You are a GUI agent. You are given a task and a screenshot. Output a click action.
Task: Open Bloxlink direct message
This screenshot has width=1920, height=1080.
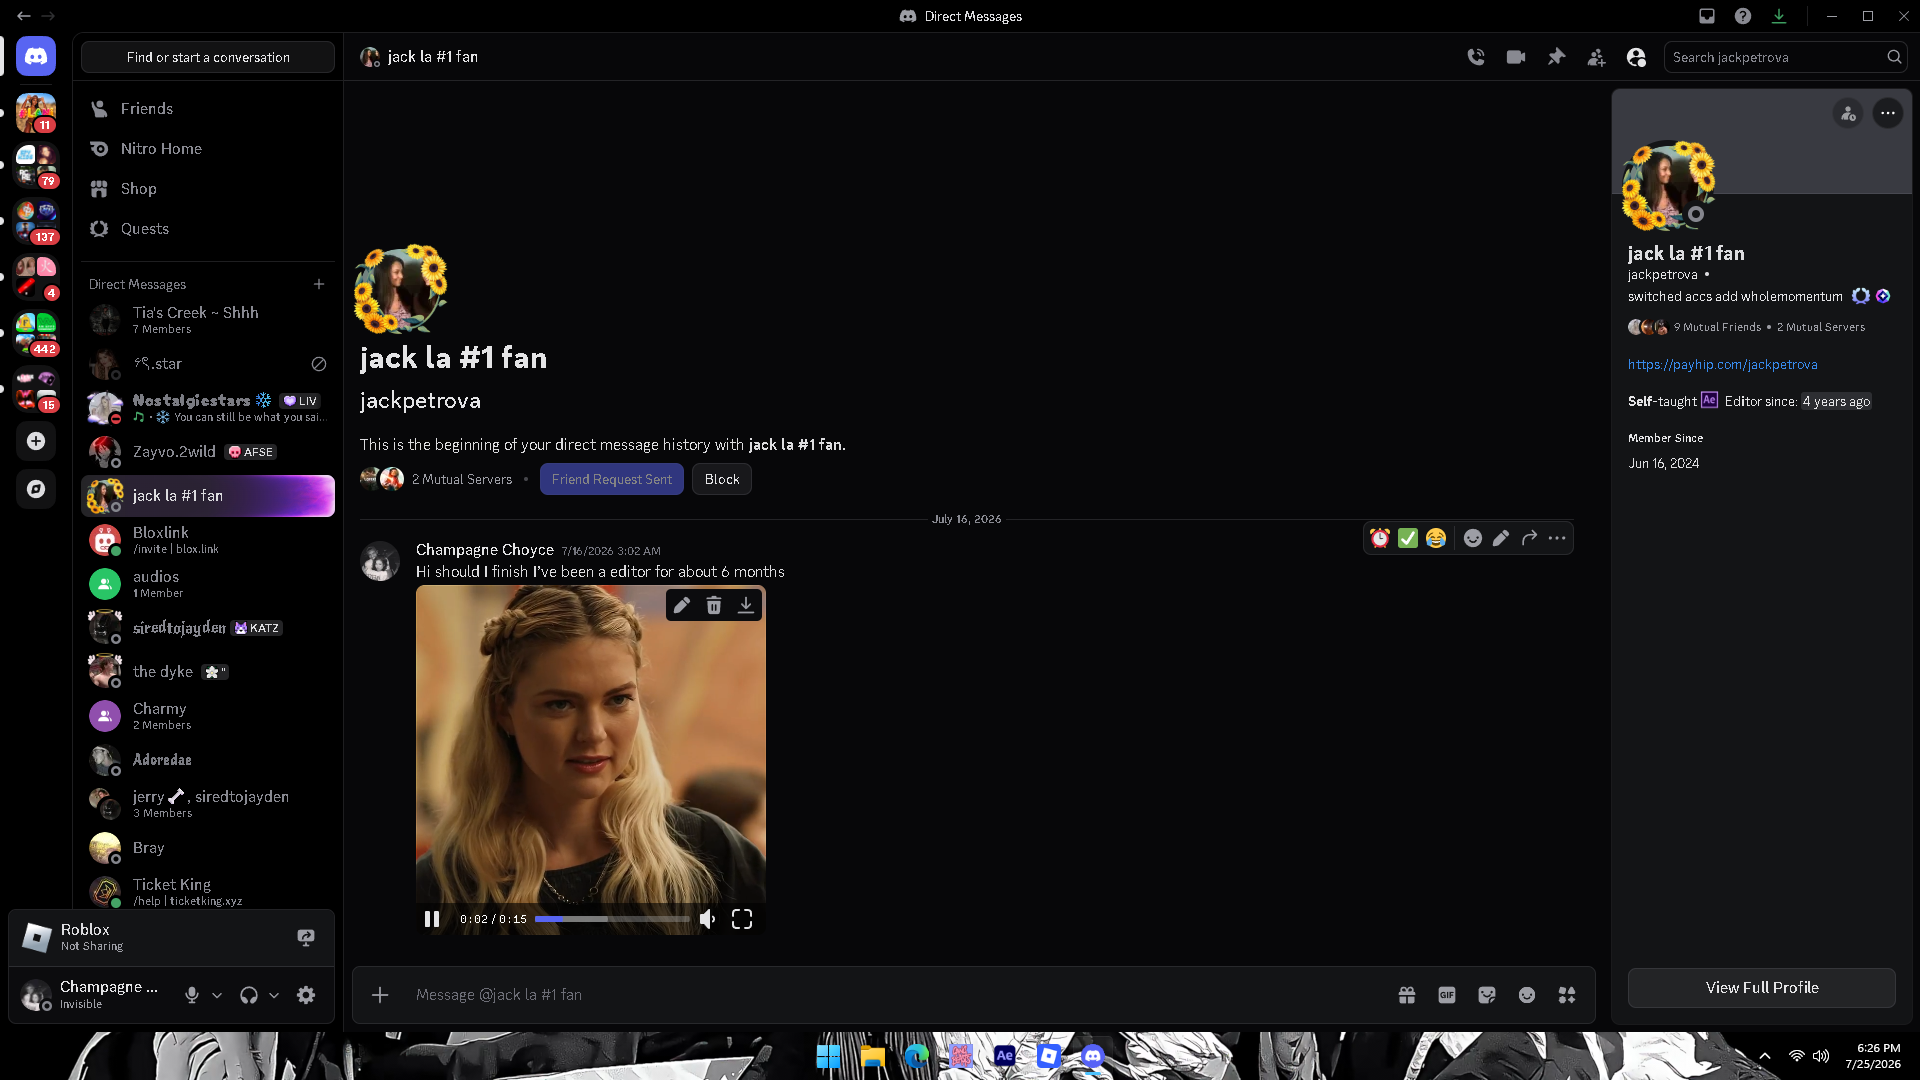pyautogui.click(x=208, y=540)
